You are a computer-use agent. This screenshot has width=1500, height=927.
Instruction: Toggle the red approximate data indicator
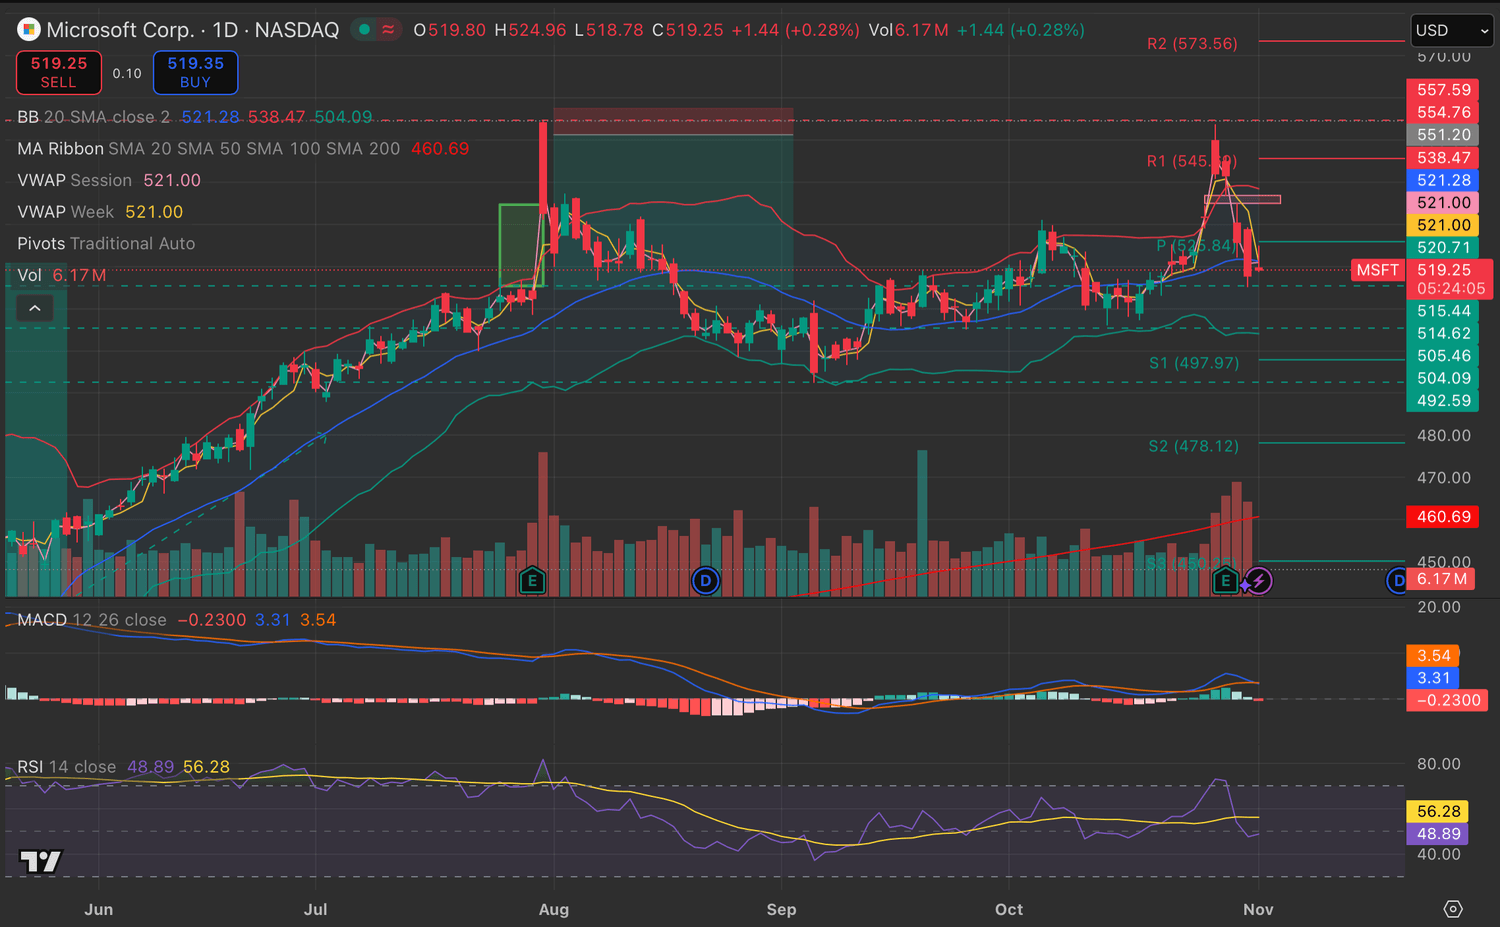tap(388, 30)
